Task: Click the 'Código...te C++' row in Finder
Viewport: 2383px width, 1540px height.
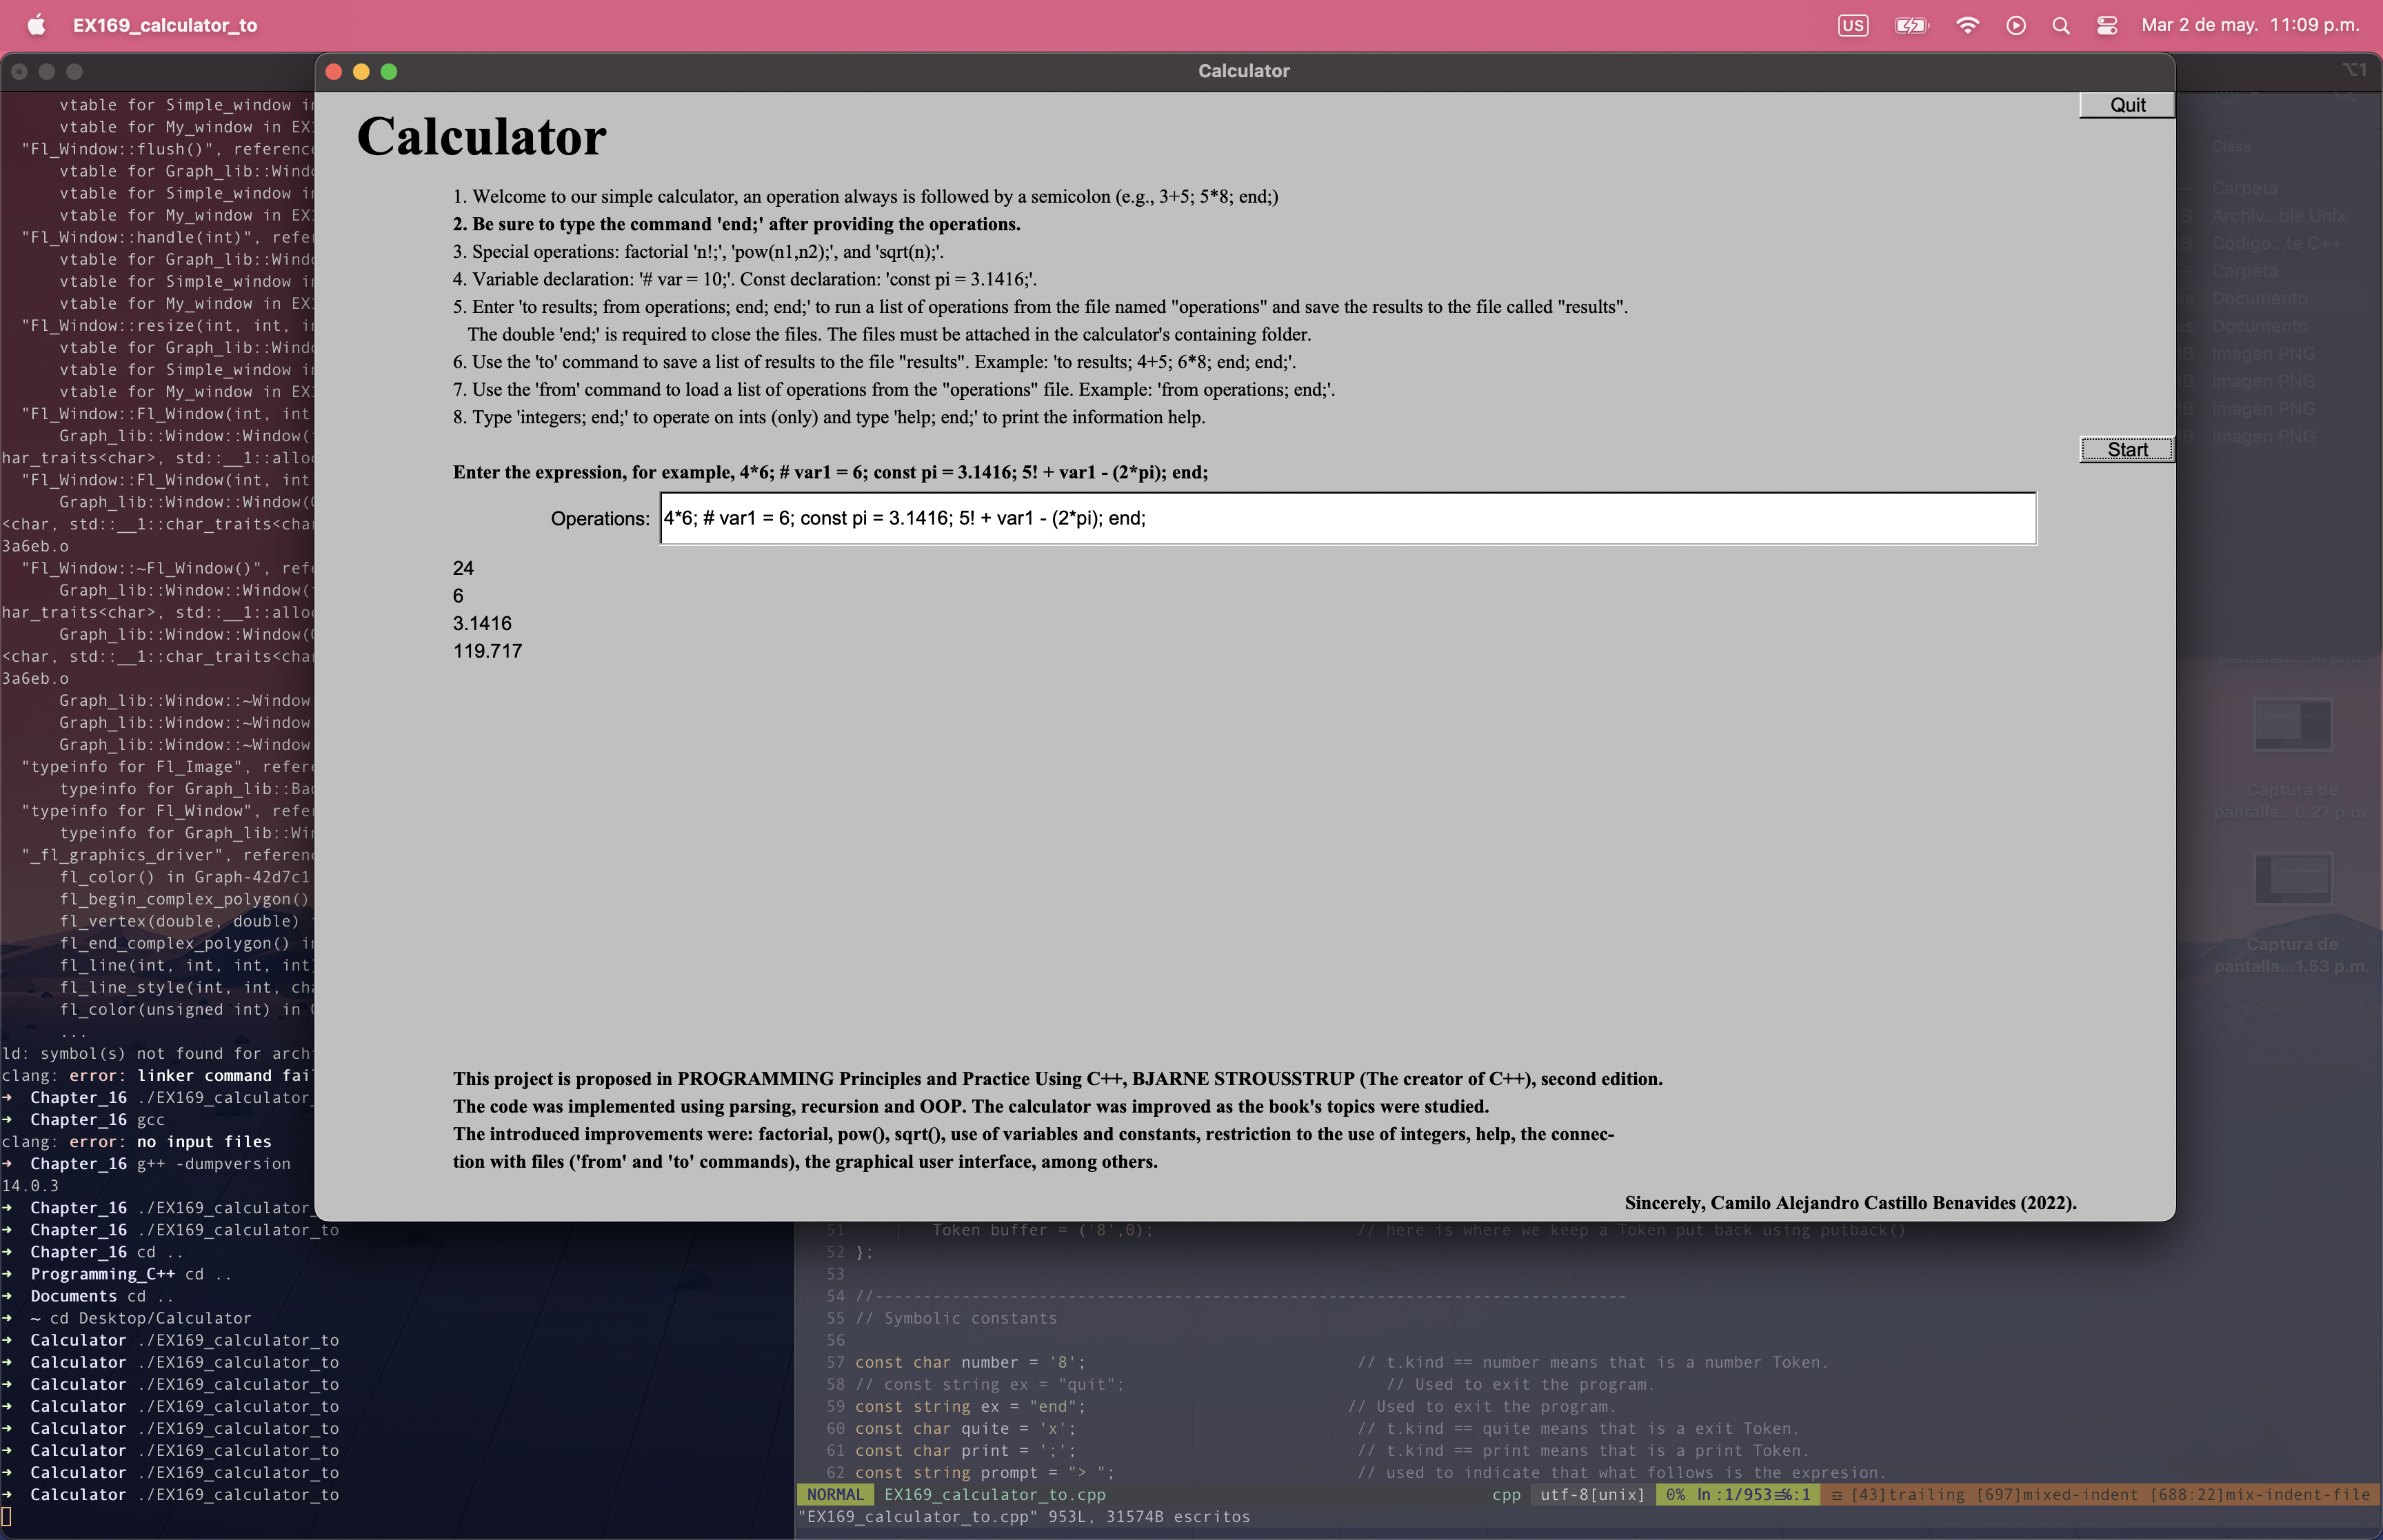Action: tap(2276, 243)
